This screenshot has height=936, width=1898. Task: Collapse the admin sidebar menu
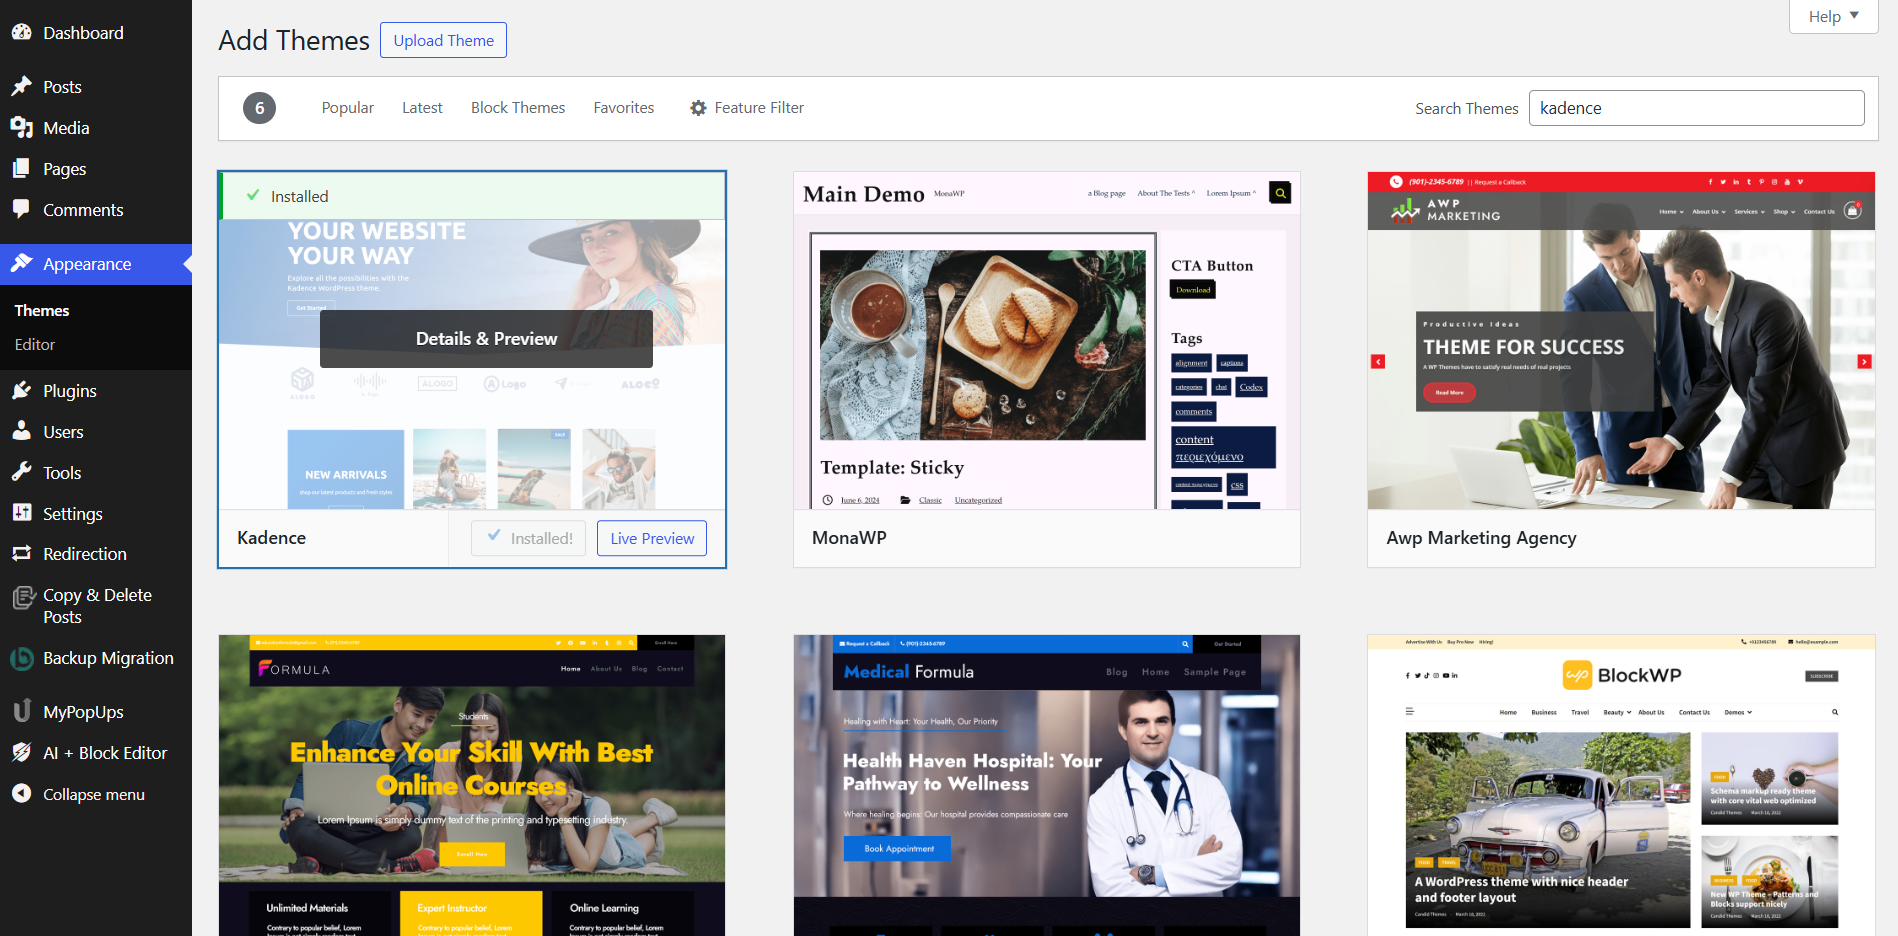pyautogui.click(x=93, y=794)
